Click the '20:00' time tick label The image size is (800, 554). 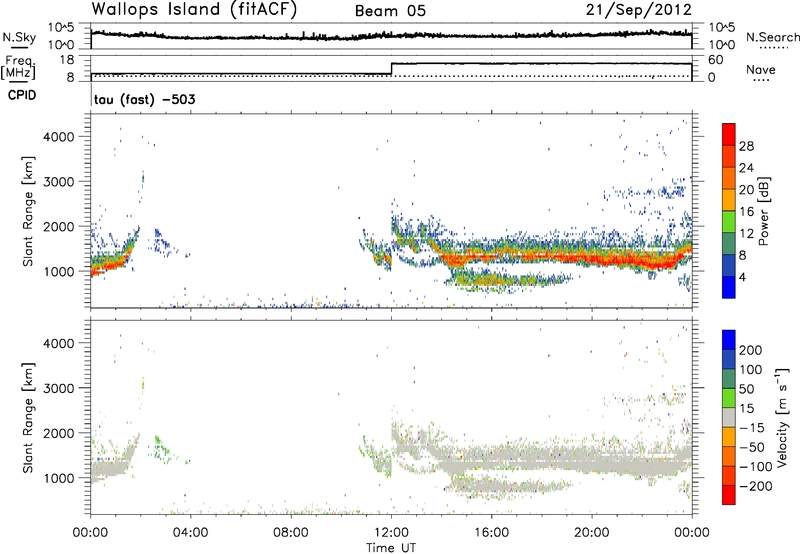tap(591, 533)
